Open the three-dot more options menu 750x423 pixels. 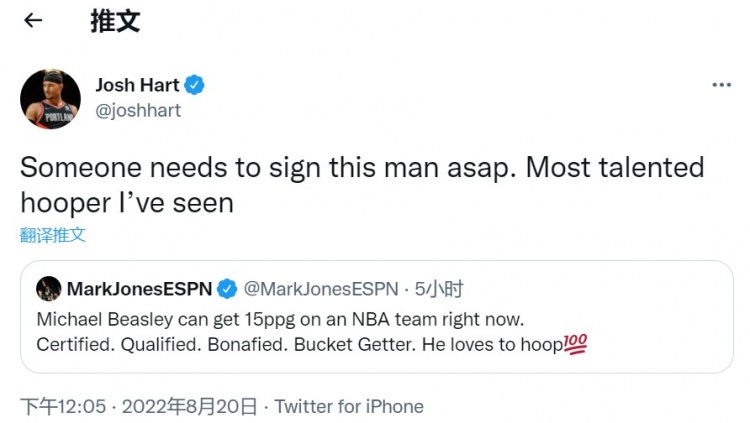coord(721,85)
